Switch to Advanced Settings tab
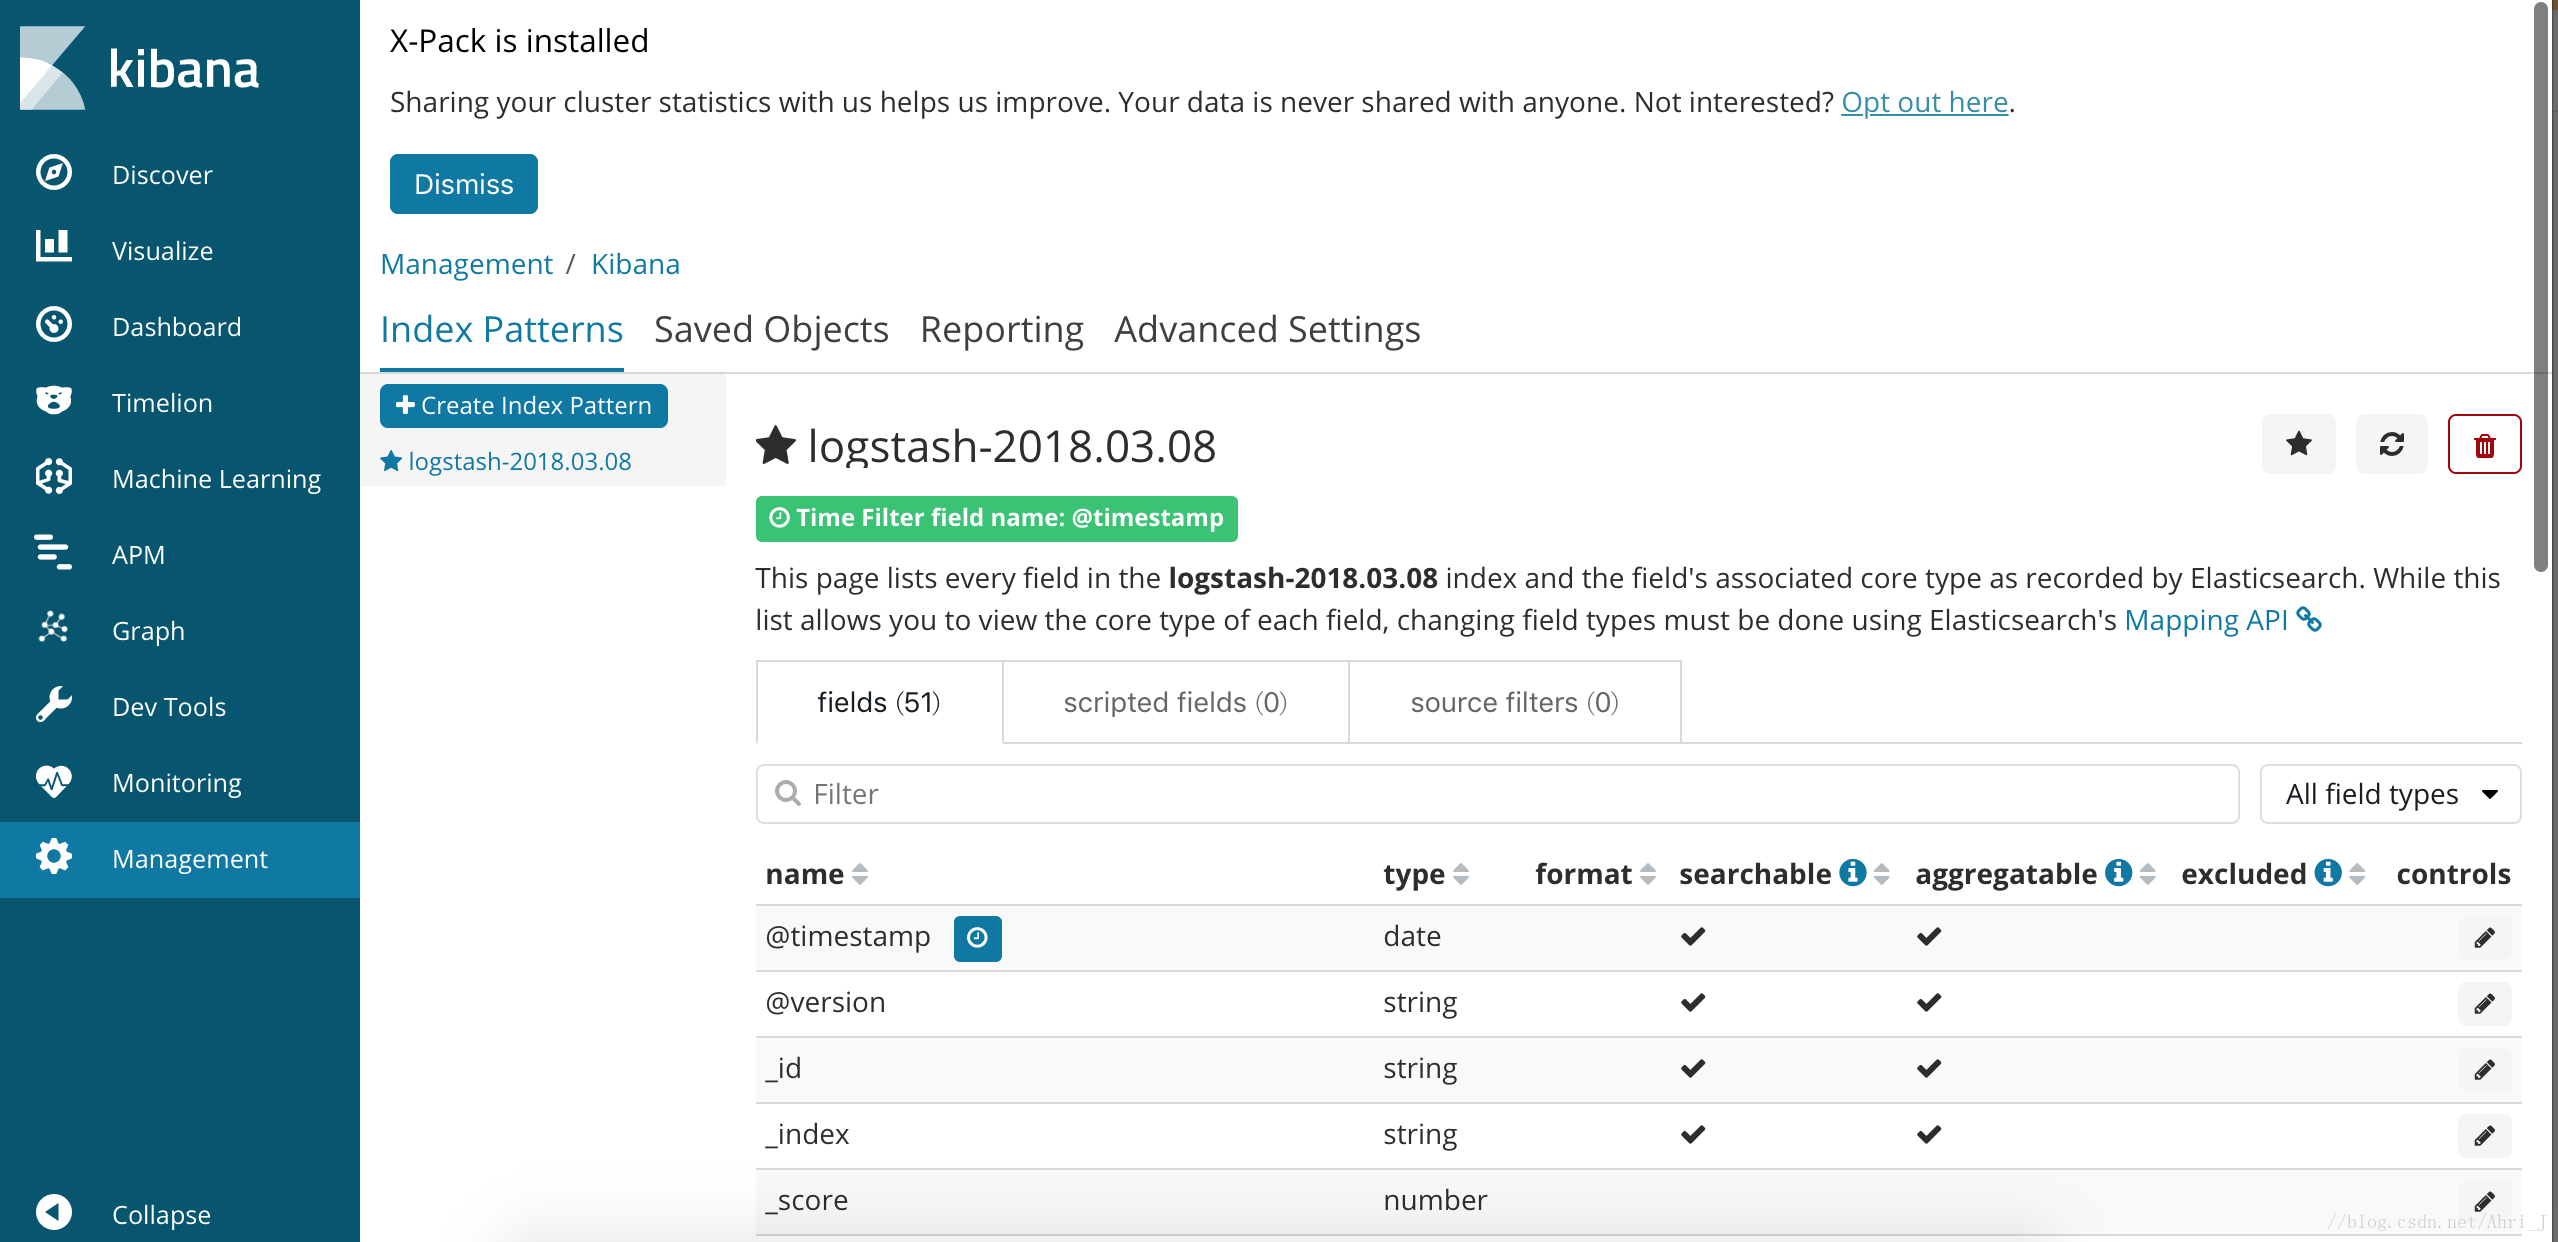This screenshot has height=1242, width=2558. [x=1268, y=329]
